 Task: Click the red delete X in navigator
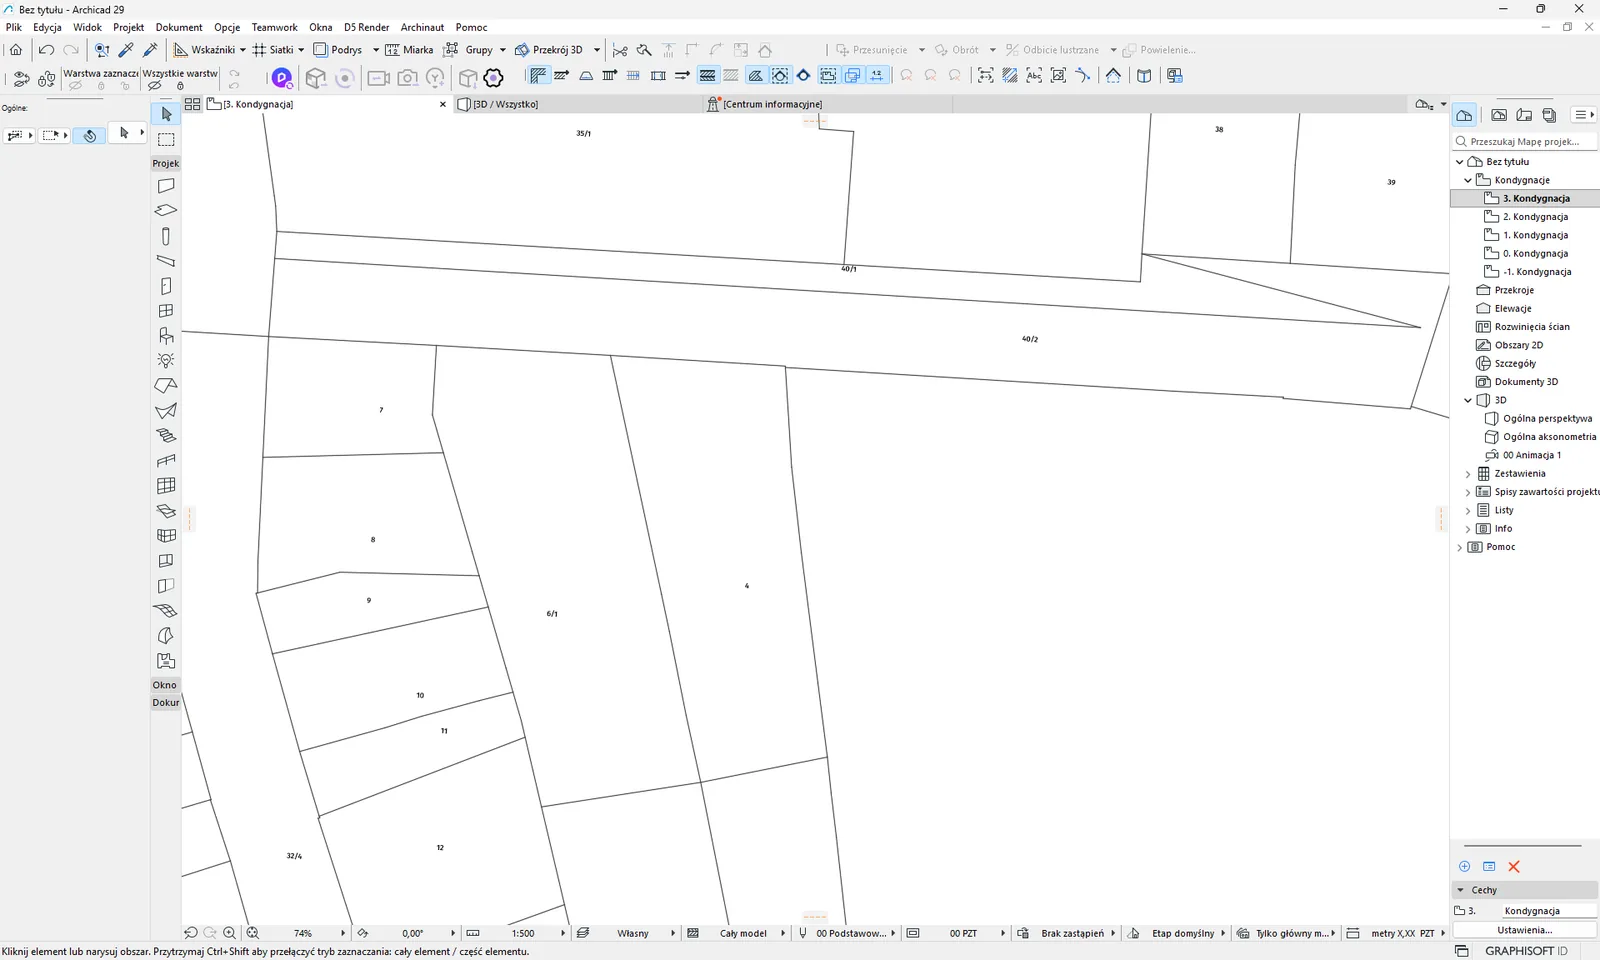[x=1514, y=867]
